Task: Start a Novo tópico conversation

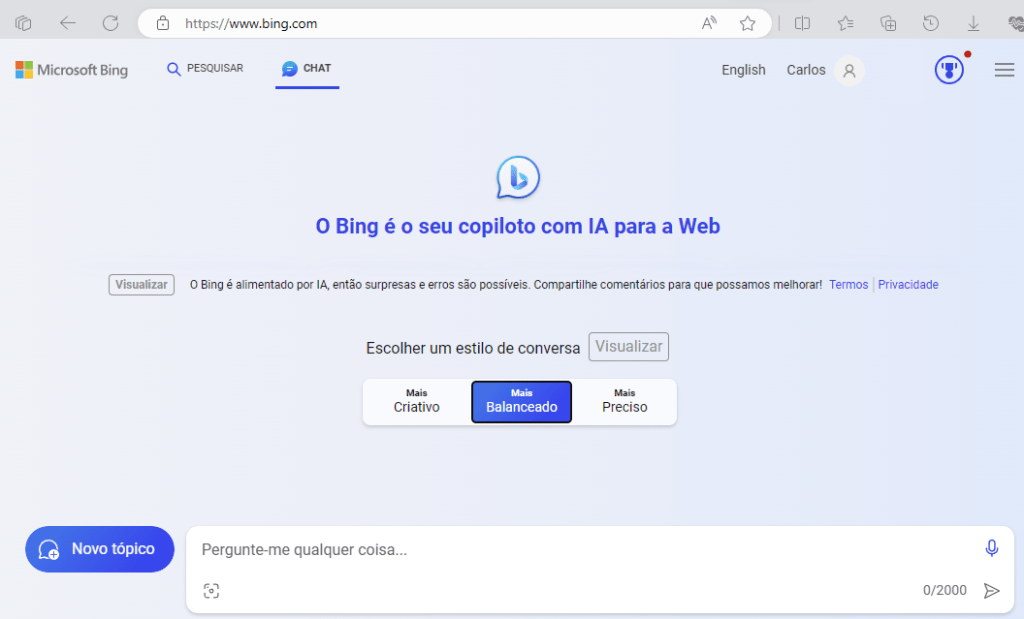Action: (100, 549)
